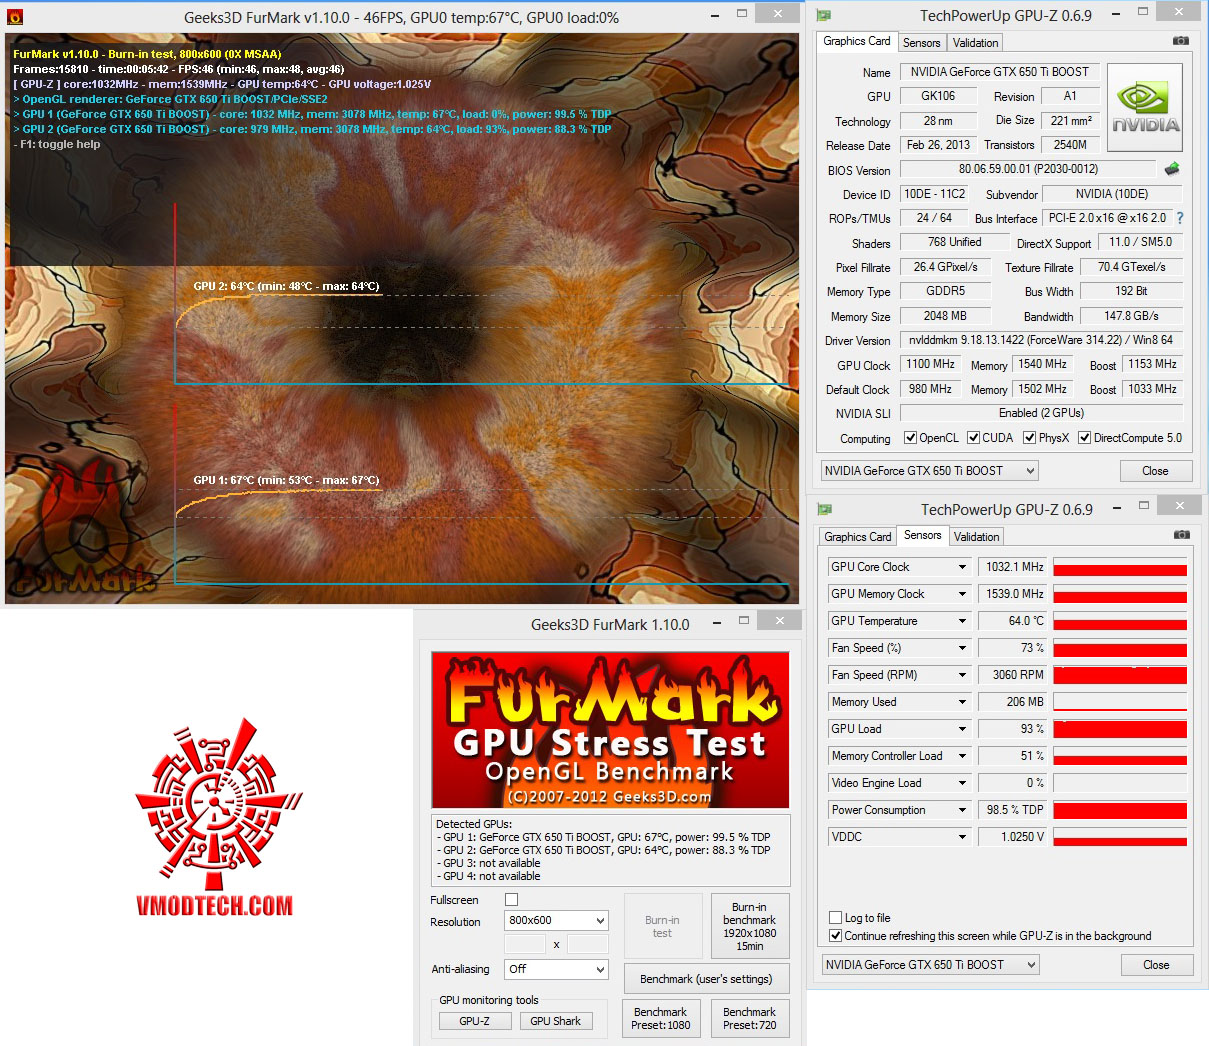Click the FurMark app icon in the render window title bar
The height and width of the screenshot is (1046, 1209).
coord(14,17)
